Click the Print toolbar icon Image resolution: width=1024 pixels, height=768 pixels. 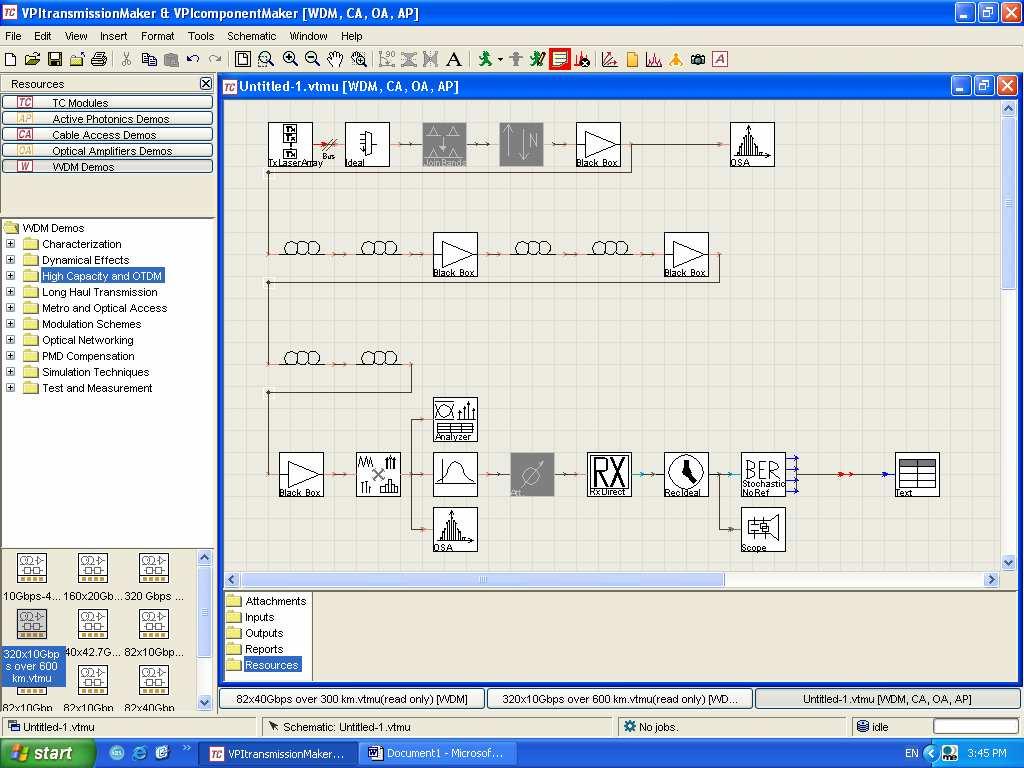tap(99, 59)
